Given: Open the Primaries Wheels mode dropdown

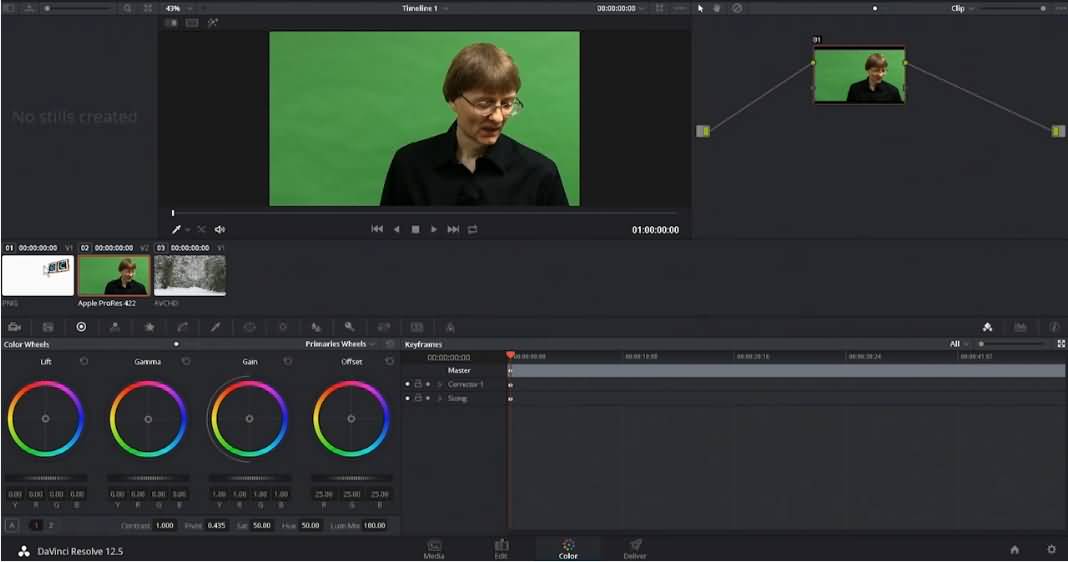Looking at the screenshot, I should pyautogui.click(x=340, y=344).
